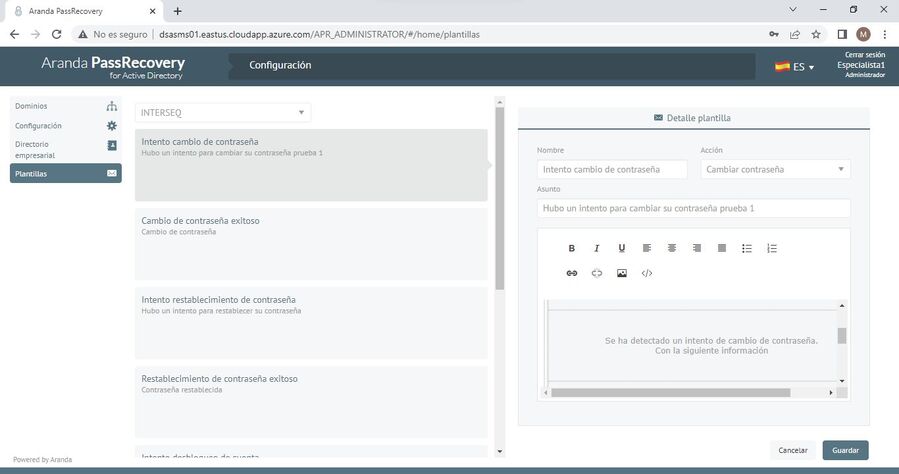Insert ordered numbered list
Image resolution: width=899 pixels, height=474 pixels.
pyautogui.click(x=772, y=248)
